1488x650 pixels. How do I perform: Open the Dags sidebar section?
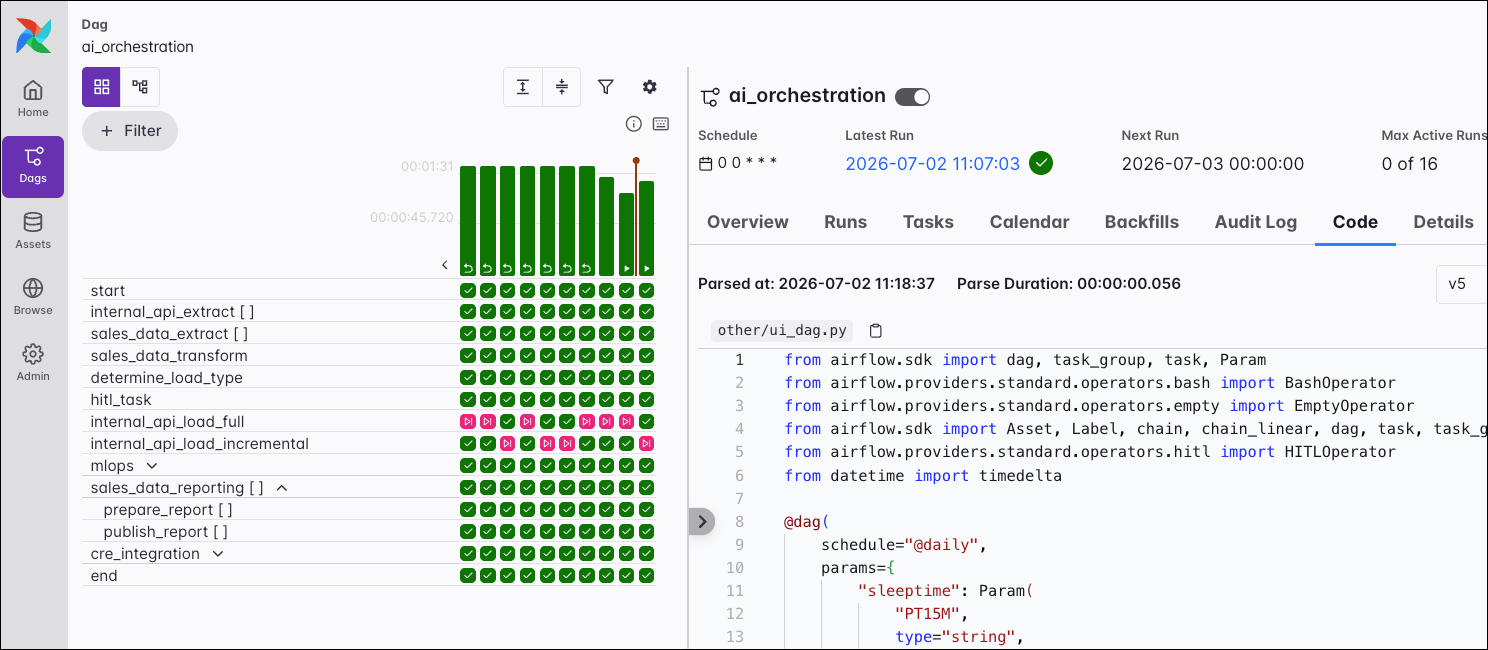[x=33, y=166]
